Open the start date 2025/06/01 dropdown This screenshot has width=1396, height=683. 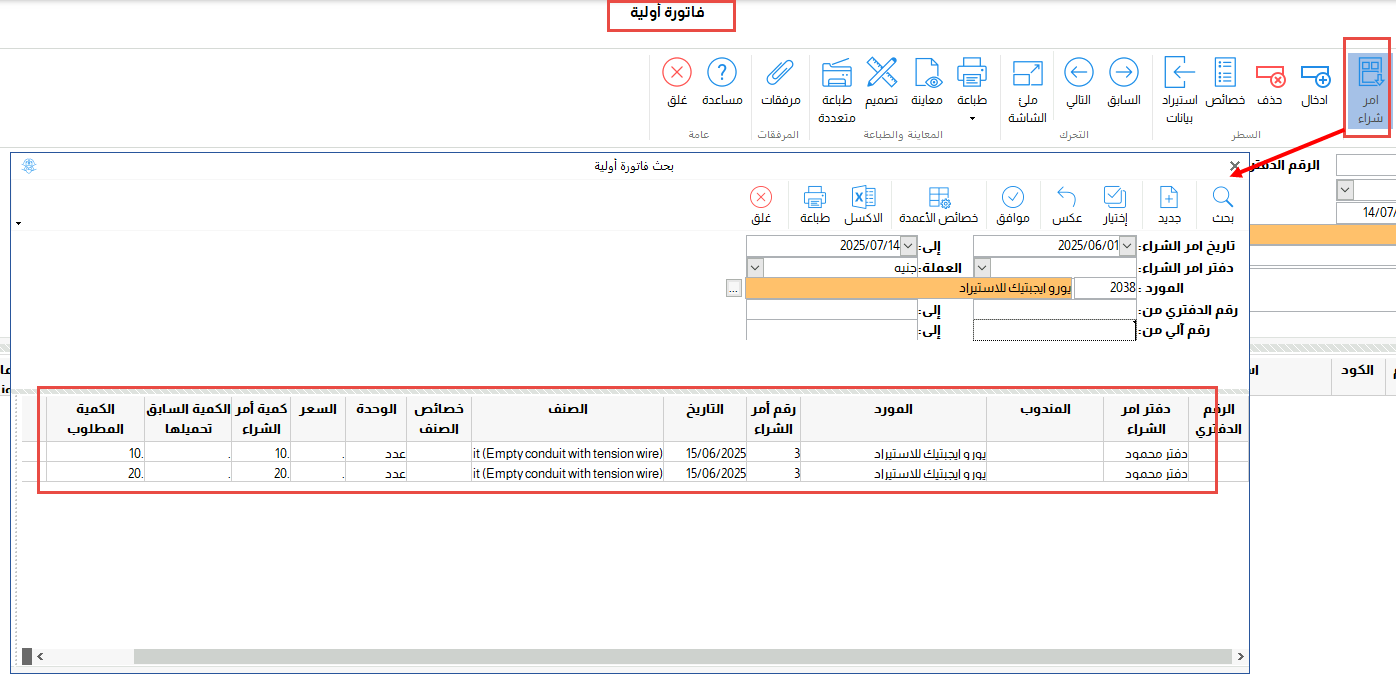pos(1128,246)
